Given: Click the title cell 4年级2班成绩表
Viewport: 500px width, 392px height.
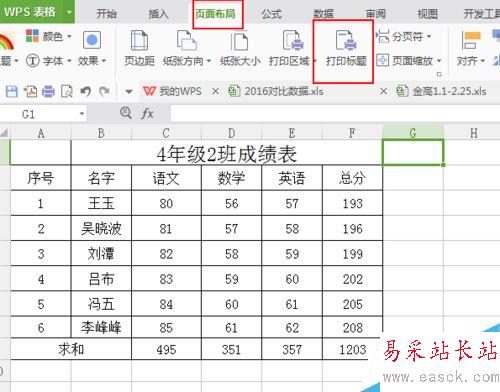Looking at the screenshot, I should tap(227, 154).
